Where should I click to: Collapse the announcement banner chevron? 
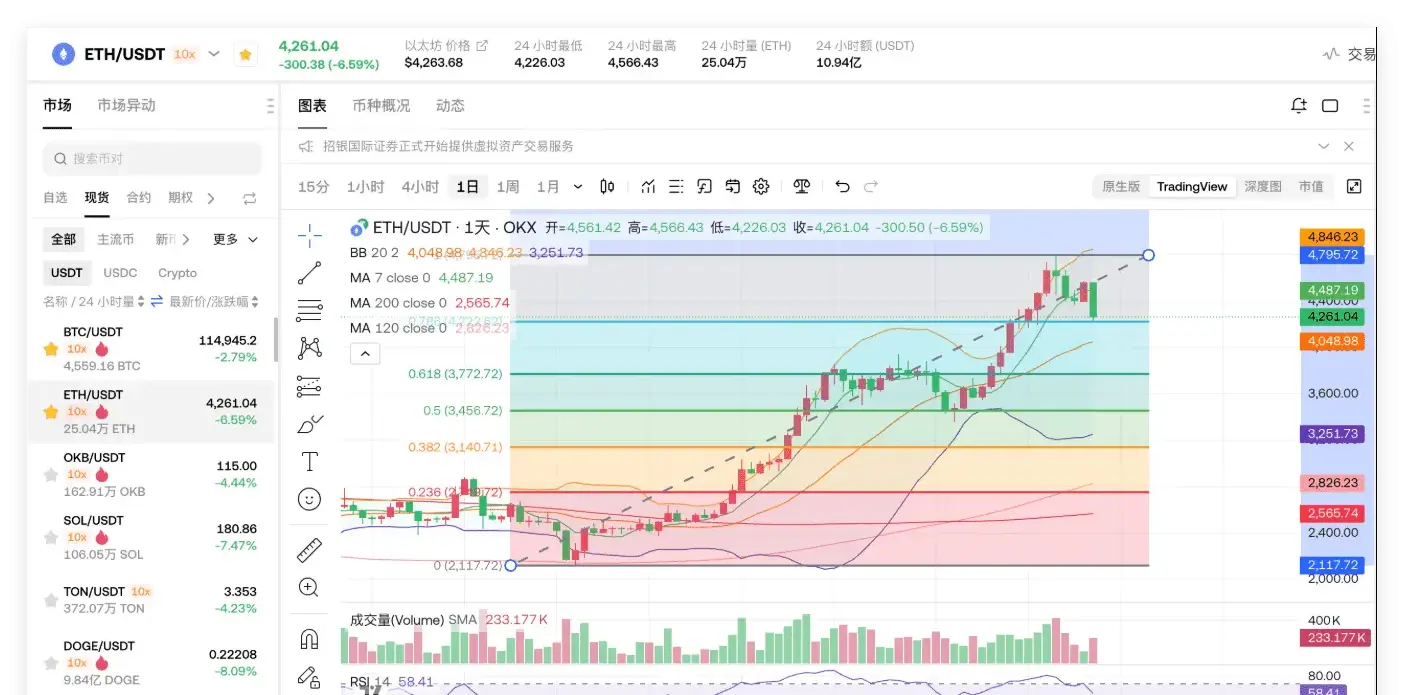click(x=1324, y=146)
